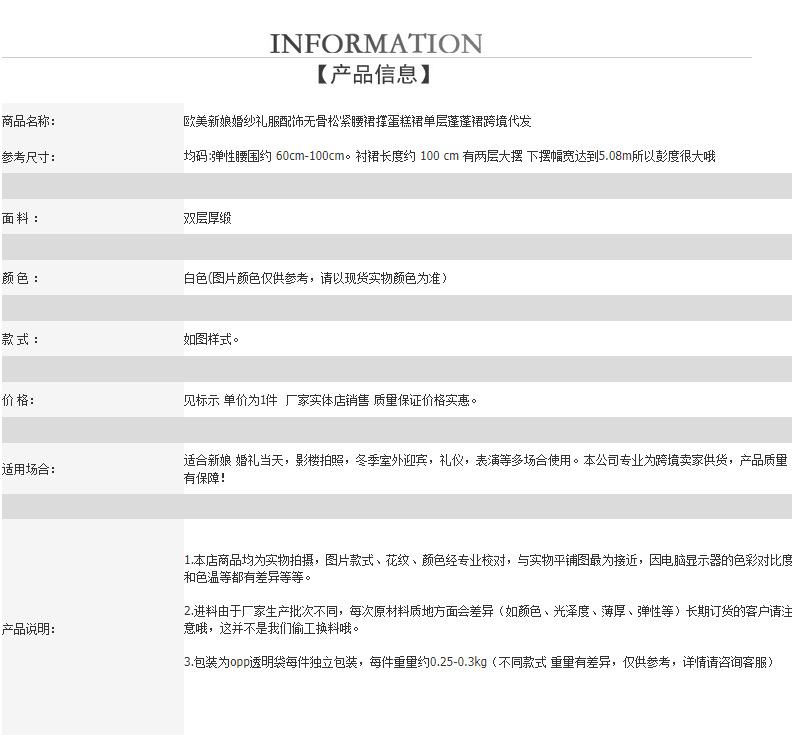
Task: Select the 面料 row label
Action: [21, 218]
